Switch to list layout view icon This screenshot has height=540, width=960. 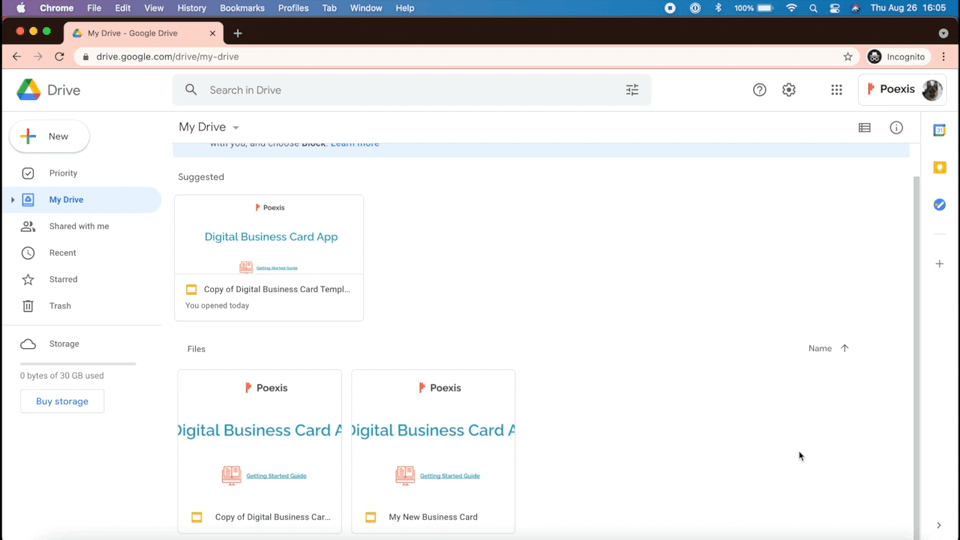click(x=864, y=127)
